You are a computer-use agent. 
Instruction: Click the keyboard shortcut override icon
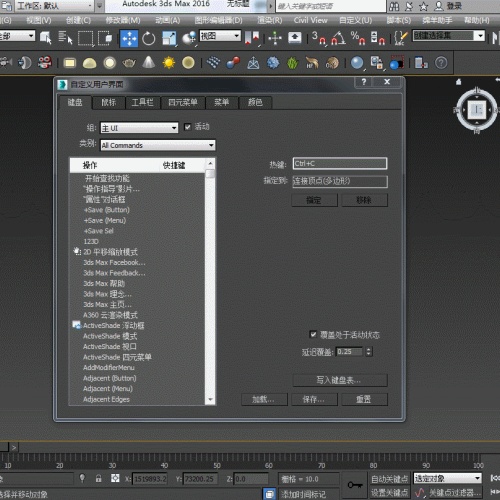[295, 38]
